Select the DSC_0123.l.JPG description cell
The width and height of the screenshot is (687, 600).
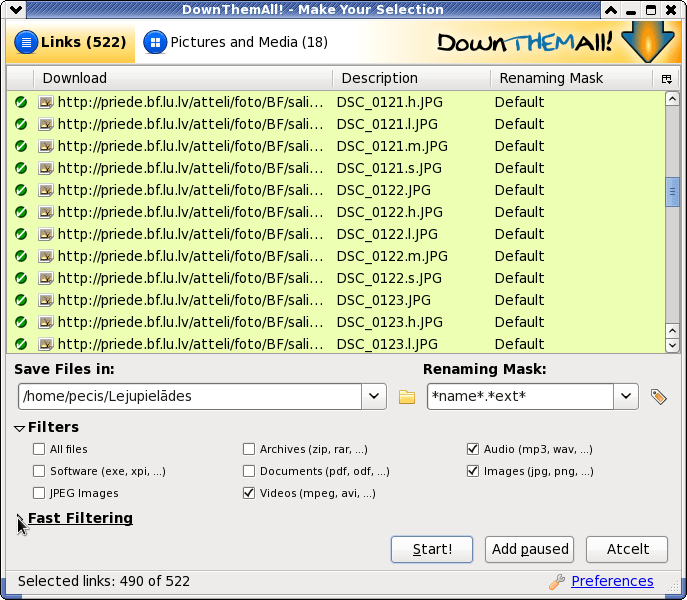click(x=387, y=344)
